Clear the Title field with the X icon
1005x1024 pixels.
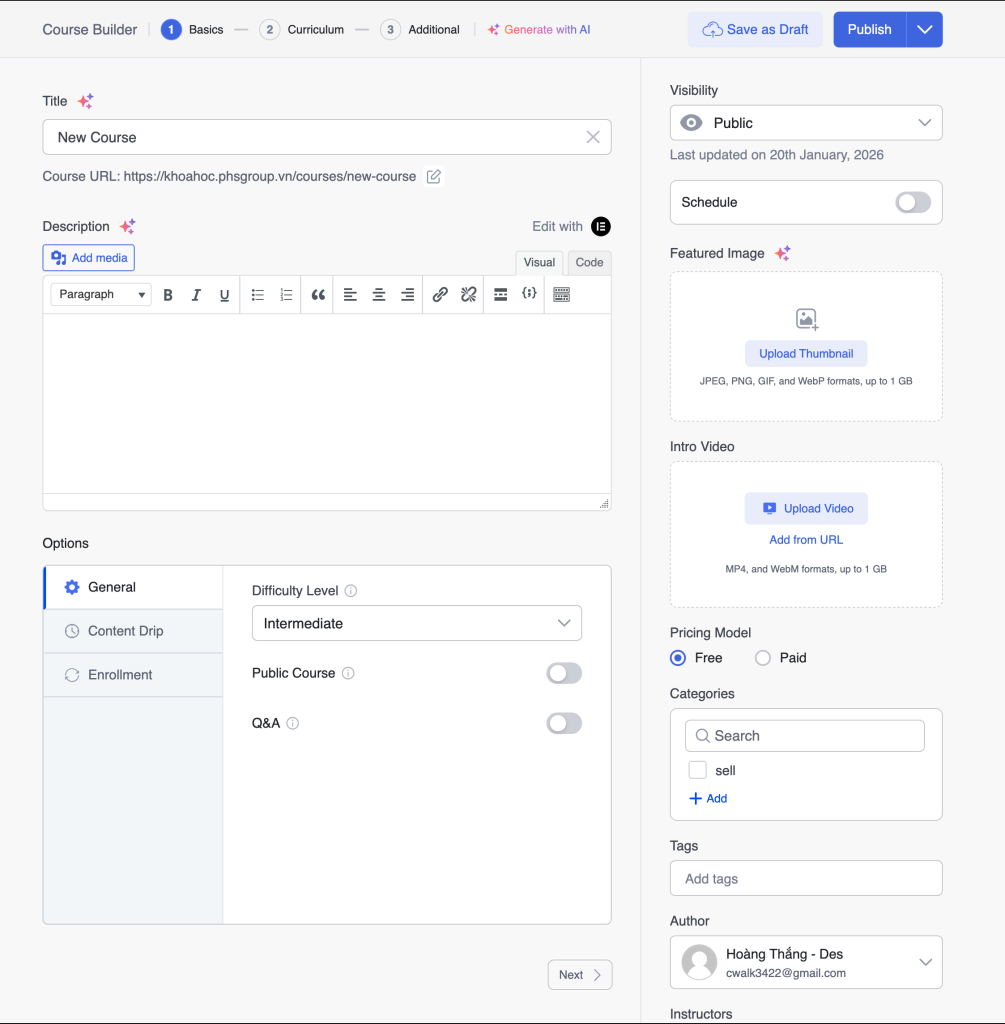point(593,137)
